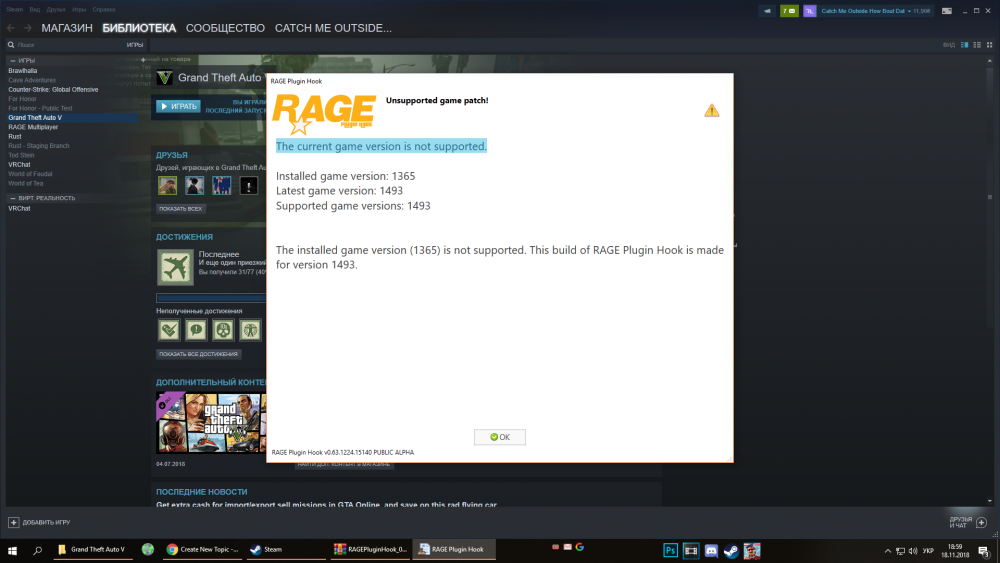Click the purple profile avatar in header
1000x563 pixels.
pos(809,11)
